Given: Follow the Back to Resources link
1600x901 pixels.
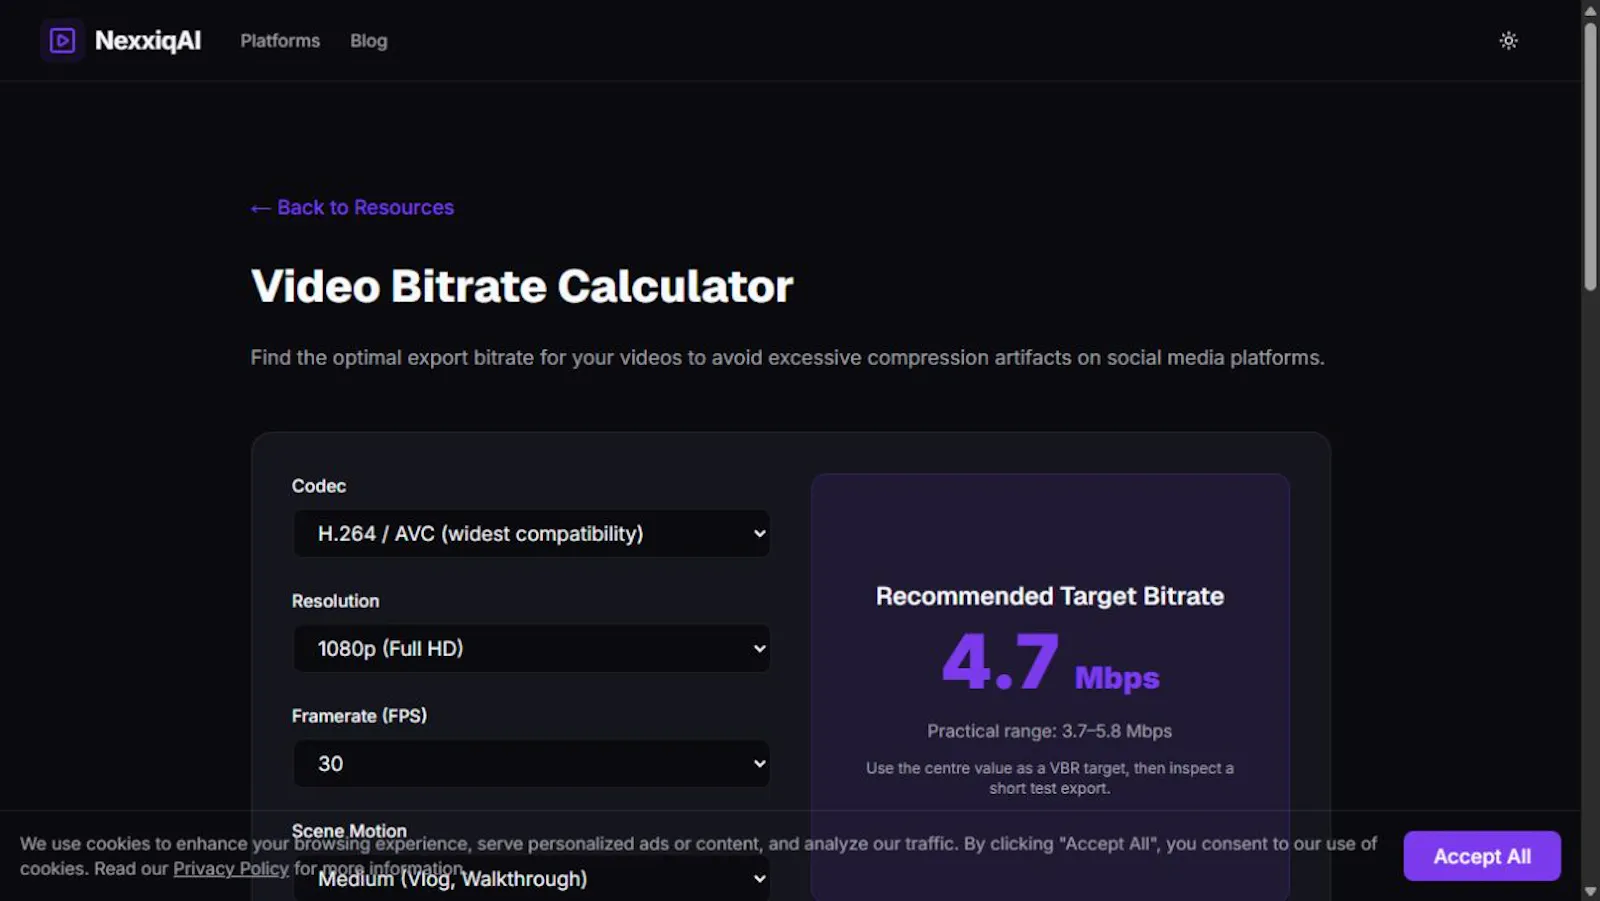Looking at the screenshot, I should coord(352,207).
